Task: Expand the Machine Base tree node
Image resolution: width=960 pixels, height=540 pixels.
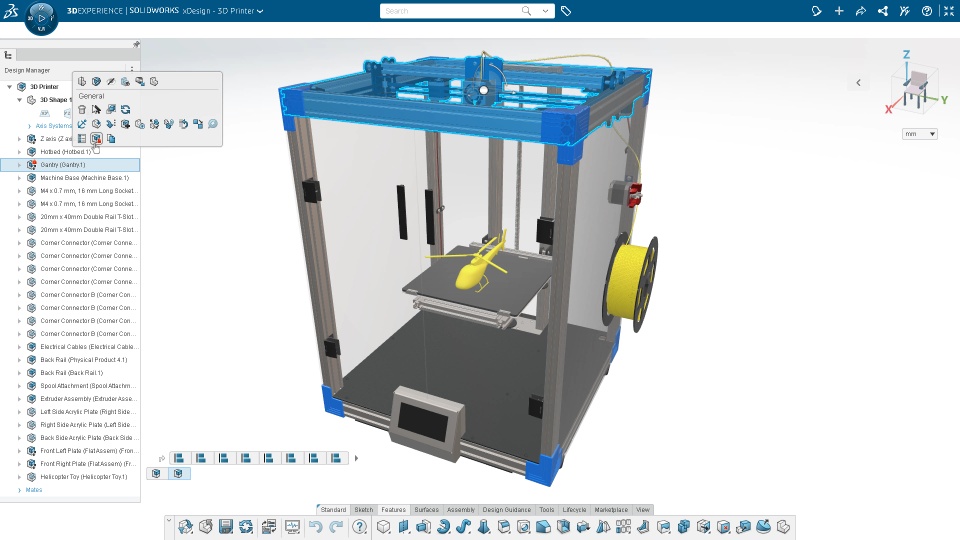Action: pos(19,178)
